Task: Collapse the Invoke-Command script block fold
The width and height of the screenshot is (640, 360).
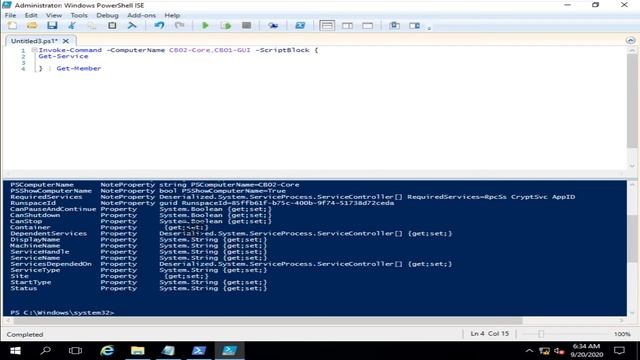Action: [x=34, y=50]
